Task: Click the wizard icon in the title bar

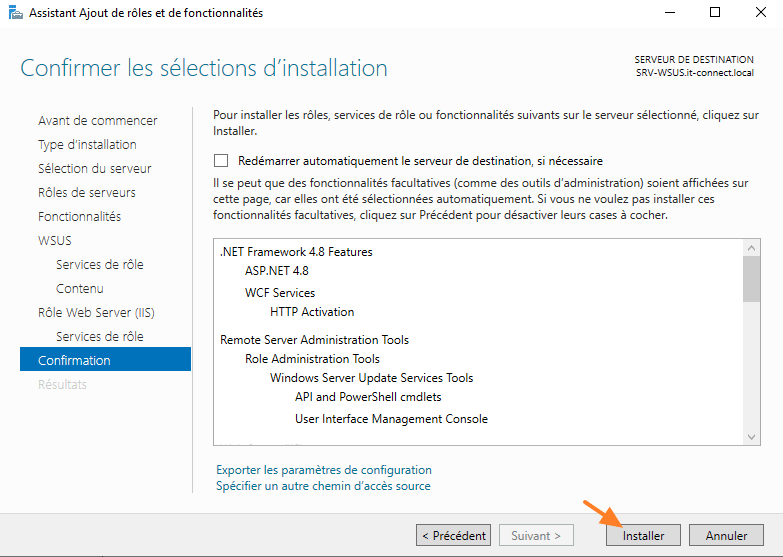Action: [x=15, y=13]
